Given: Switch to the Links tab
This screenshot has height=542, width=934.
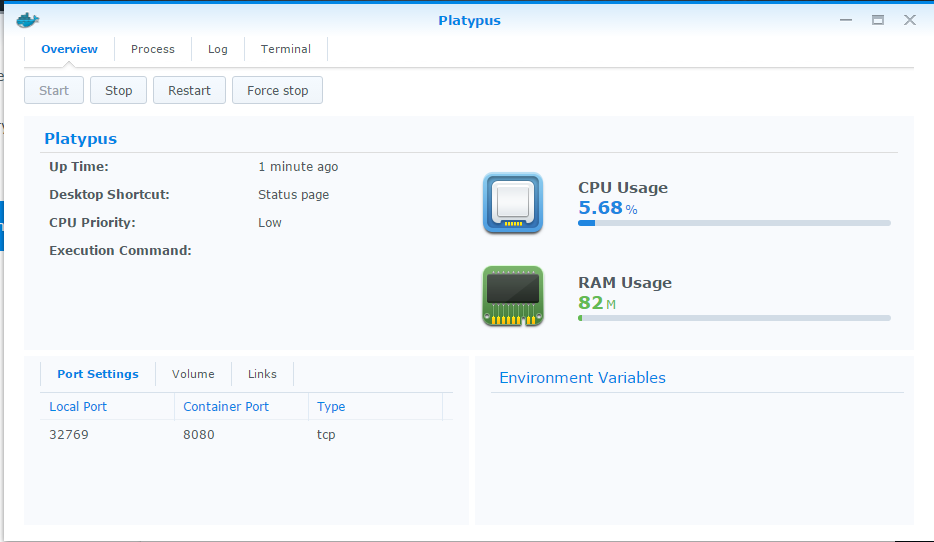Looking at the screenshot, I should click(262, 374).
